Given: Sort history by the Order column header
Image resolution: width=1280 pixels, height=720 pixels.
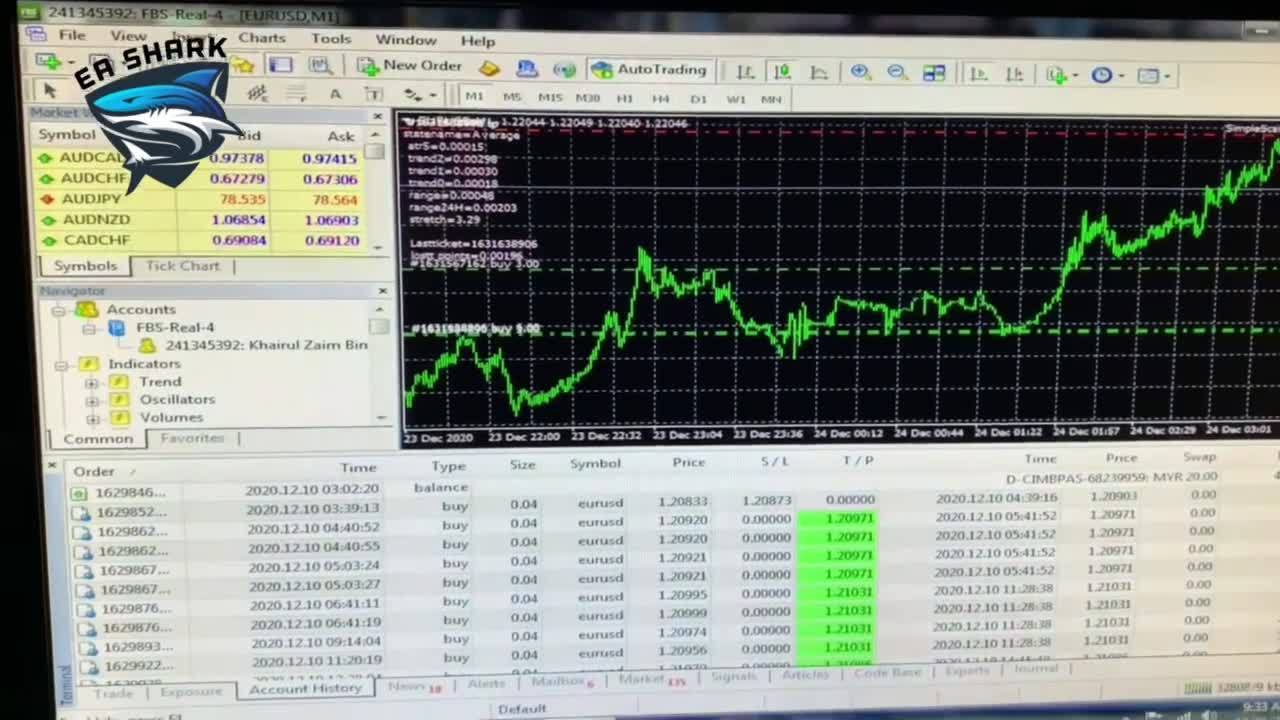Looking at the screenshot, I should tap(94, 472).
